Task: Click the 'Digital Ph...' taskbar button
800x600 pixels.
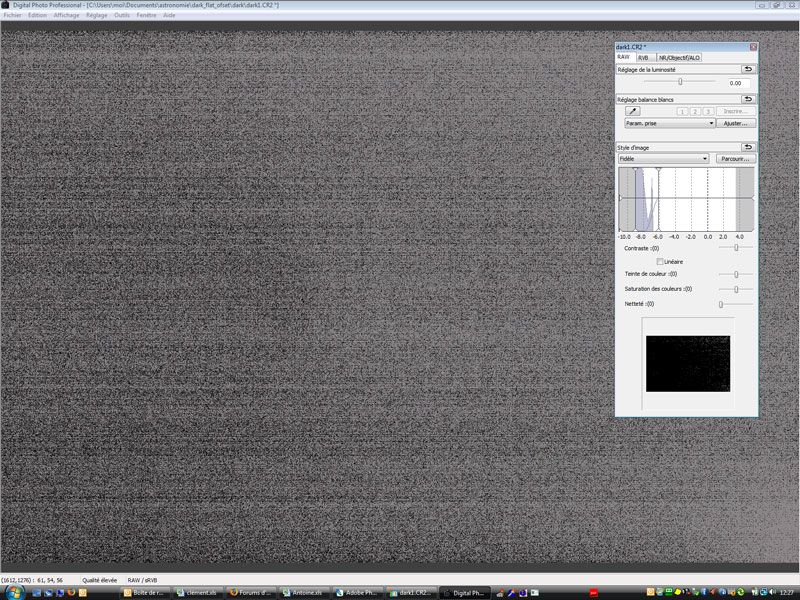Action: [464, 592]
